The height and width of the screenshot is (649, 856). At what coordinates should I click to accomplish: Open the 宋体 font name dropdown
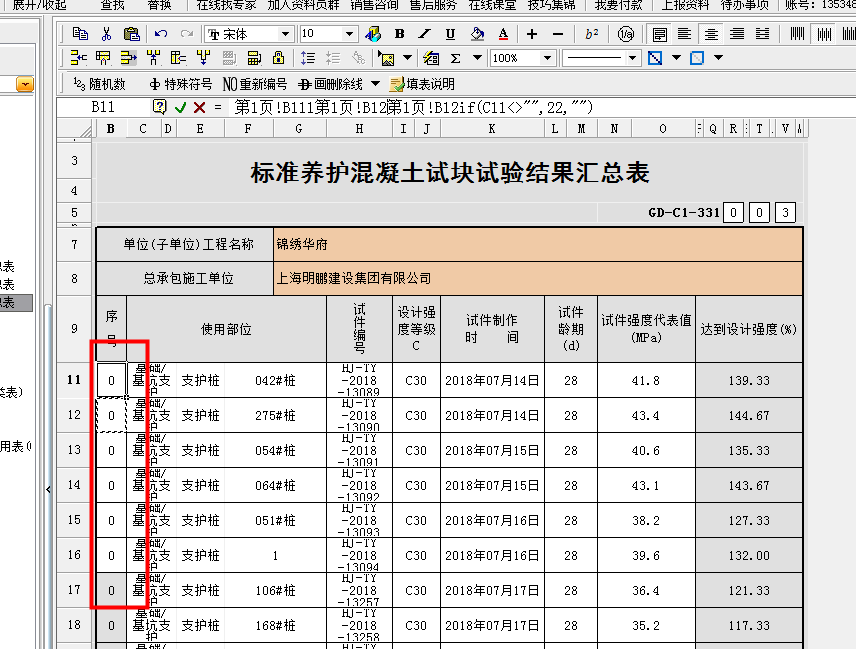coord(286,34)
